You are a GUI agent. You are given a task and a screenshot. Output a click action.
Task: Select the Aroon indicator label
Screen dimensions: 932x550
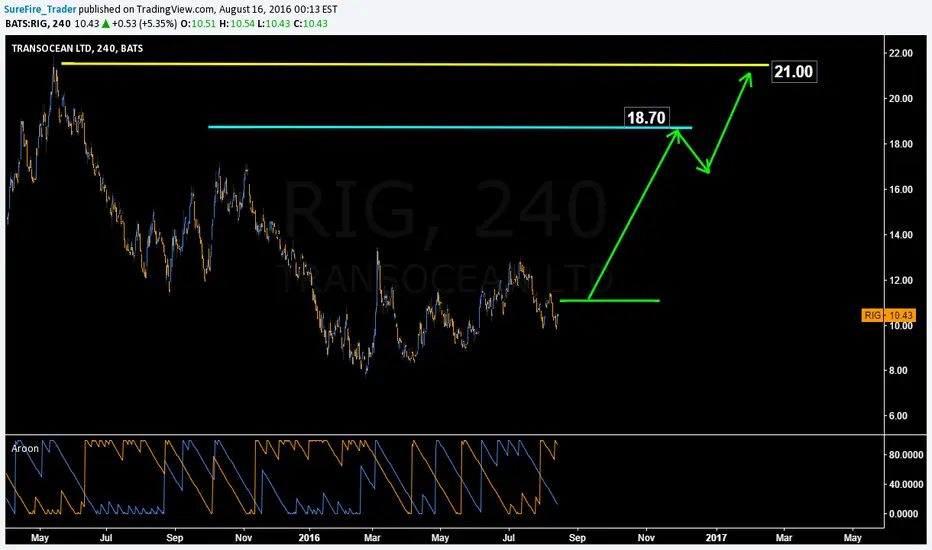[25, 448]
